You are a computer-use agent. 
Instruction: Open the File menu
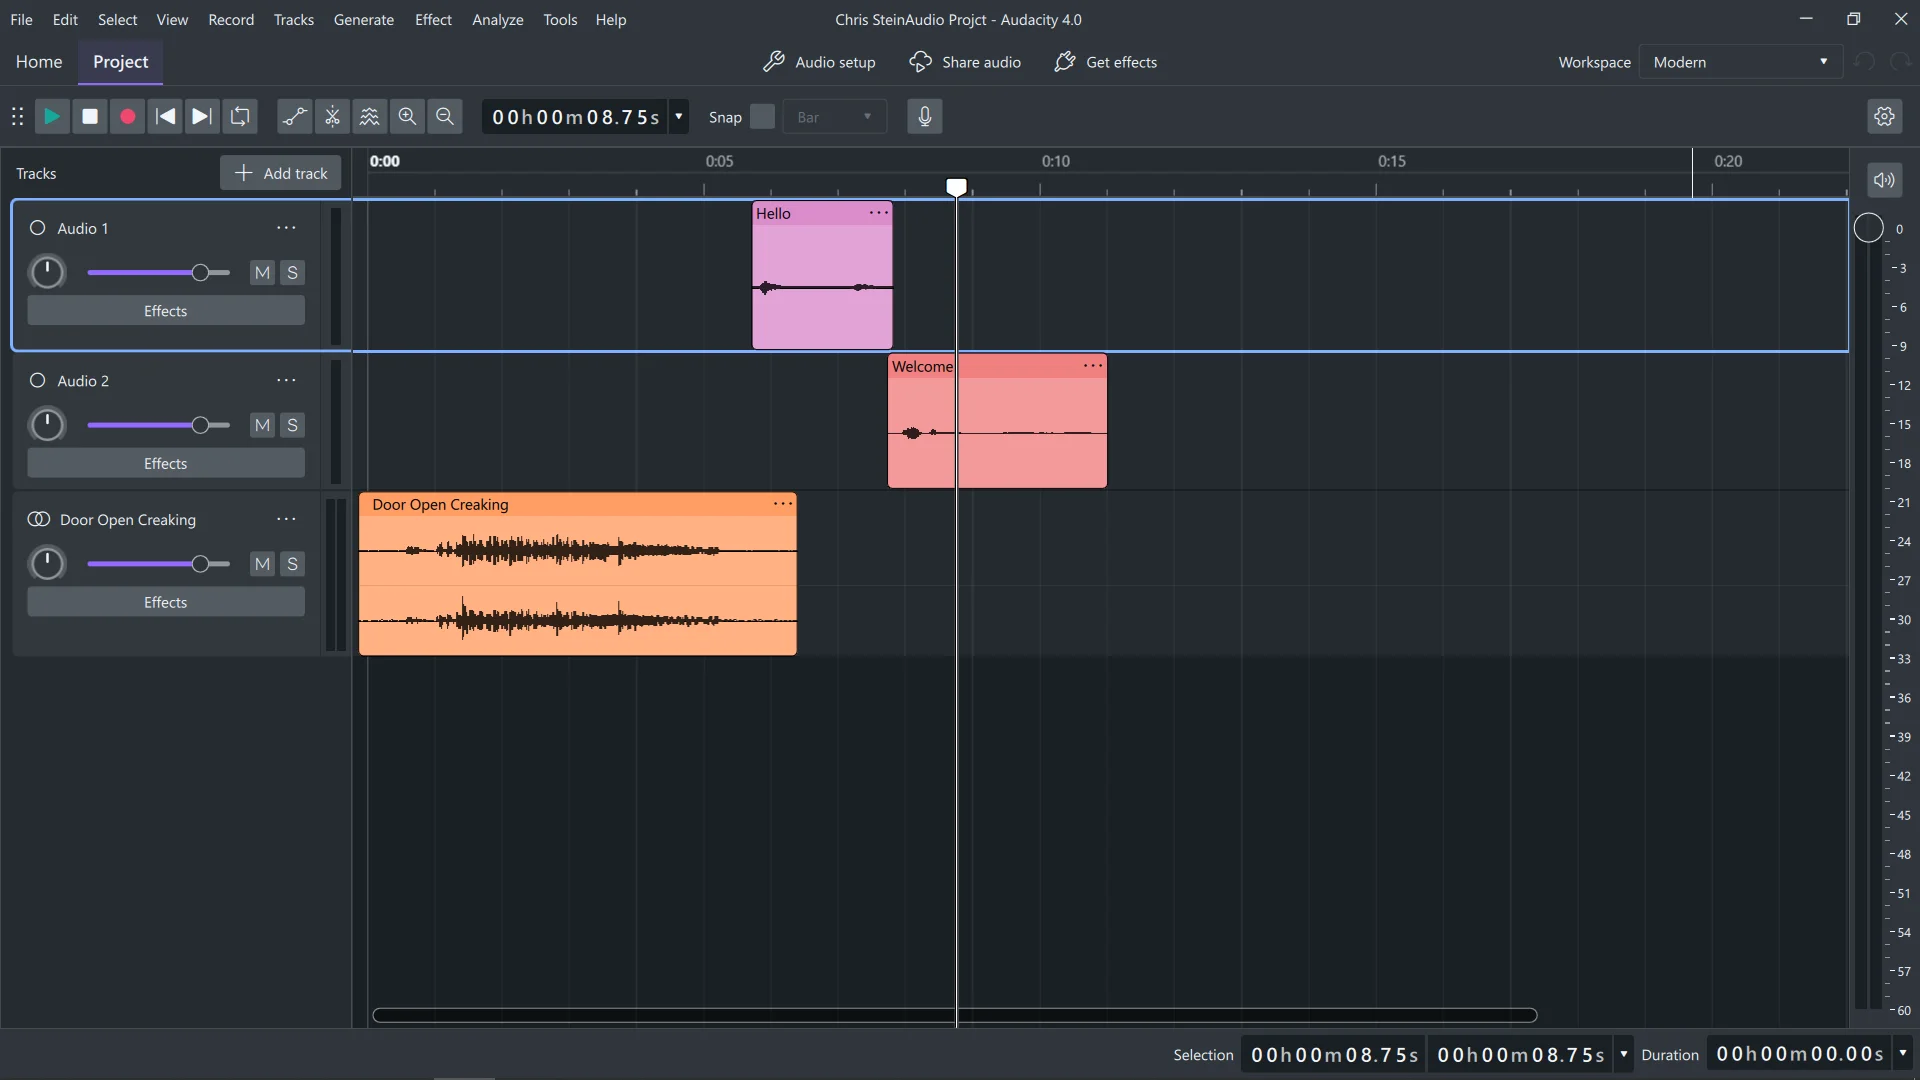[21, 19]
